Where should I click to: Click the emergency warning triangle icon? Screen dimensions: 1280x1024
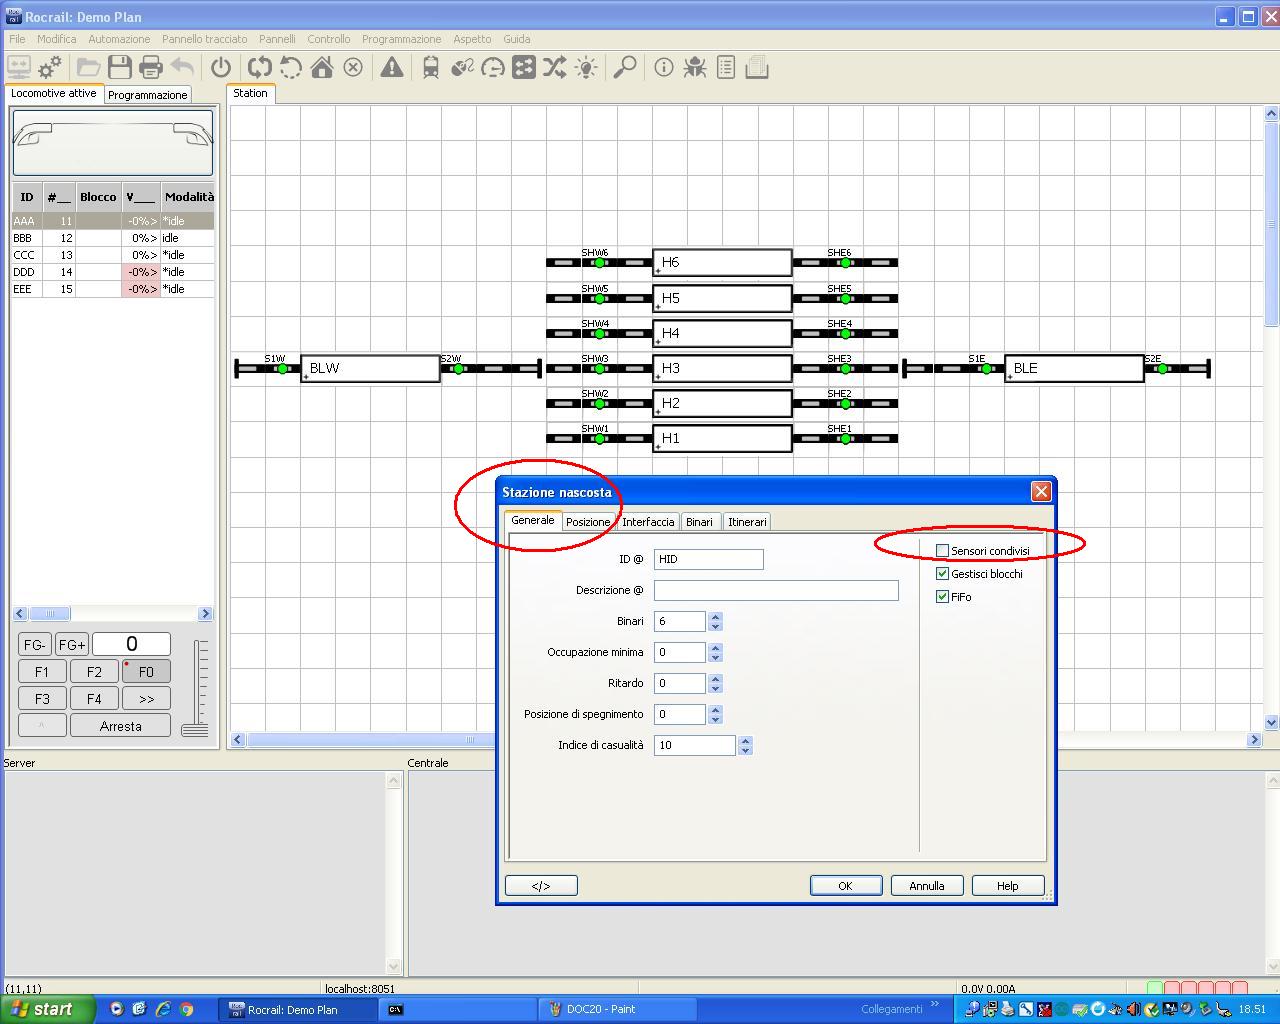392,68
